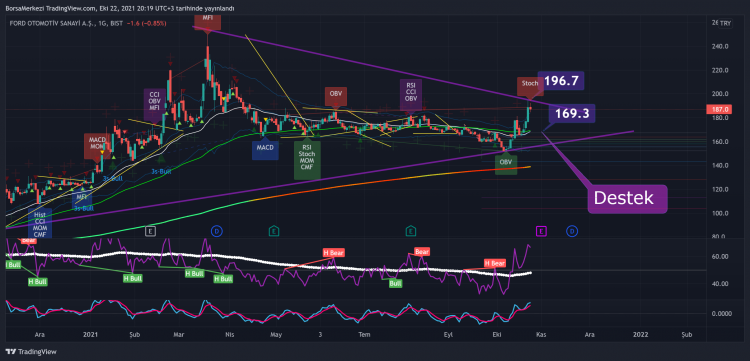Click the 3s-Bull text under the blue MFI label
750x361 pixels.
[x=83, y=208]
